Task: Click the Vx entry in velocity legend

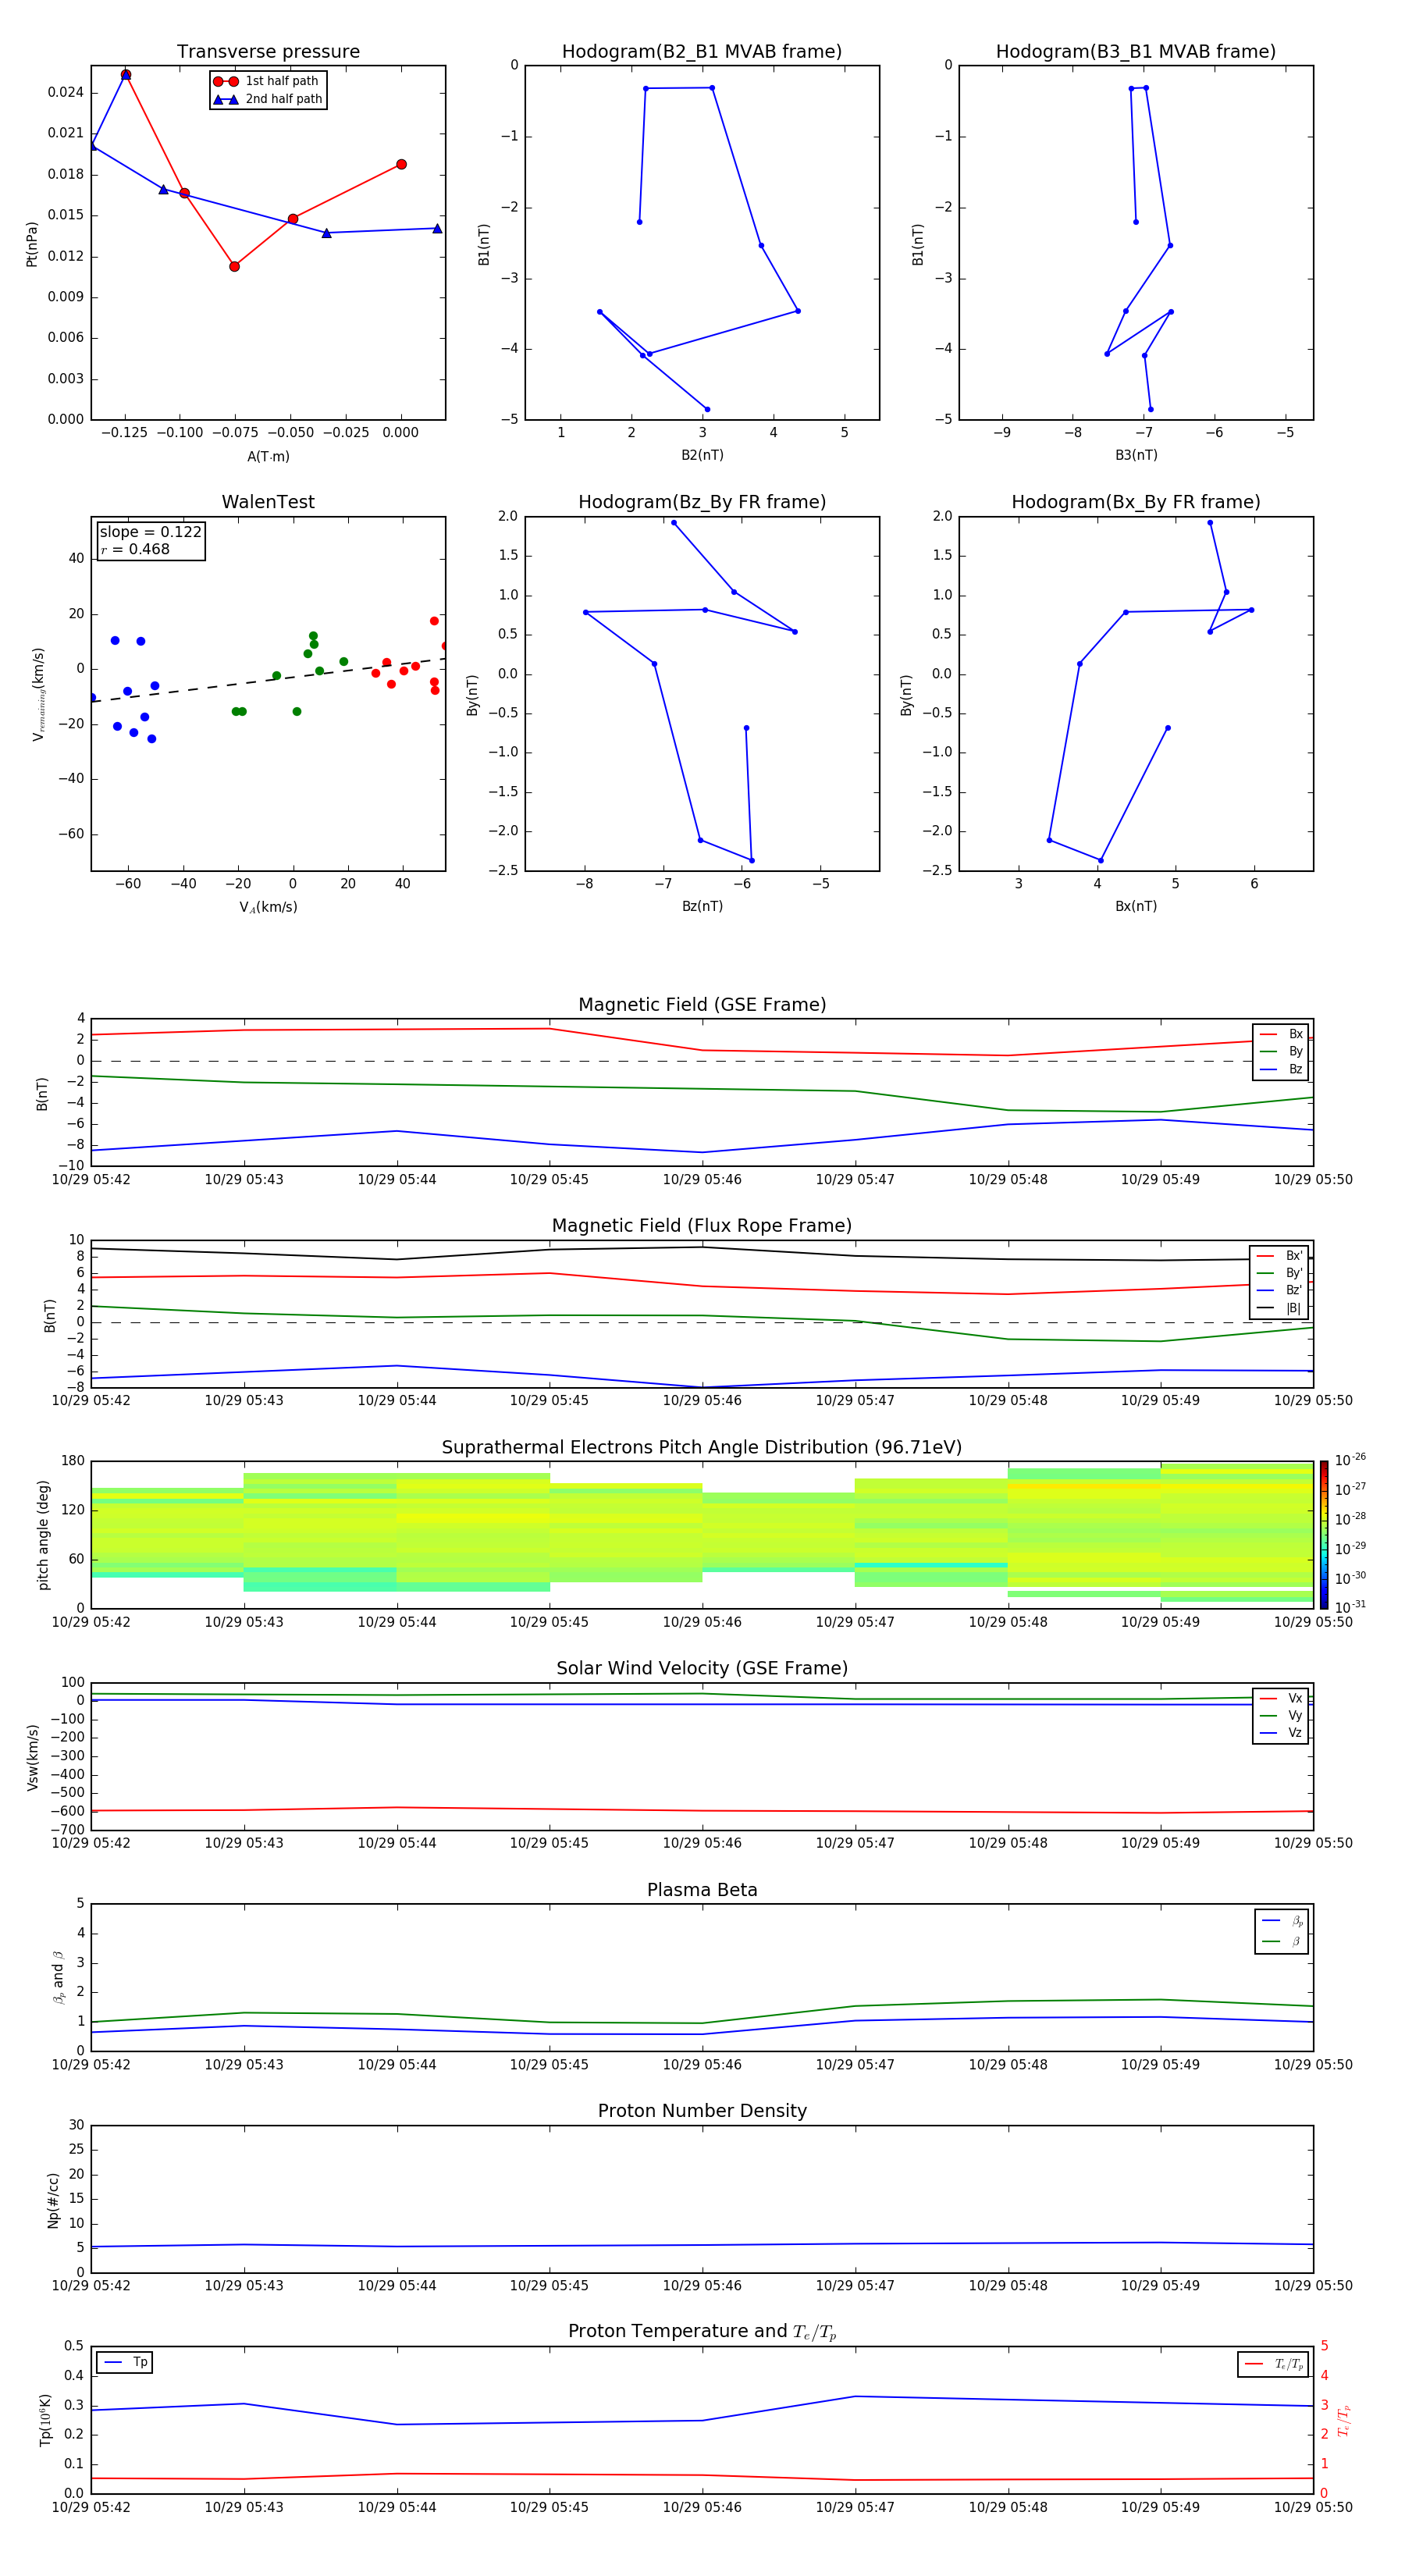Action: (x=1281, y=1698)
